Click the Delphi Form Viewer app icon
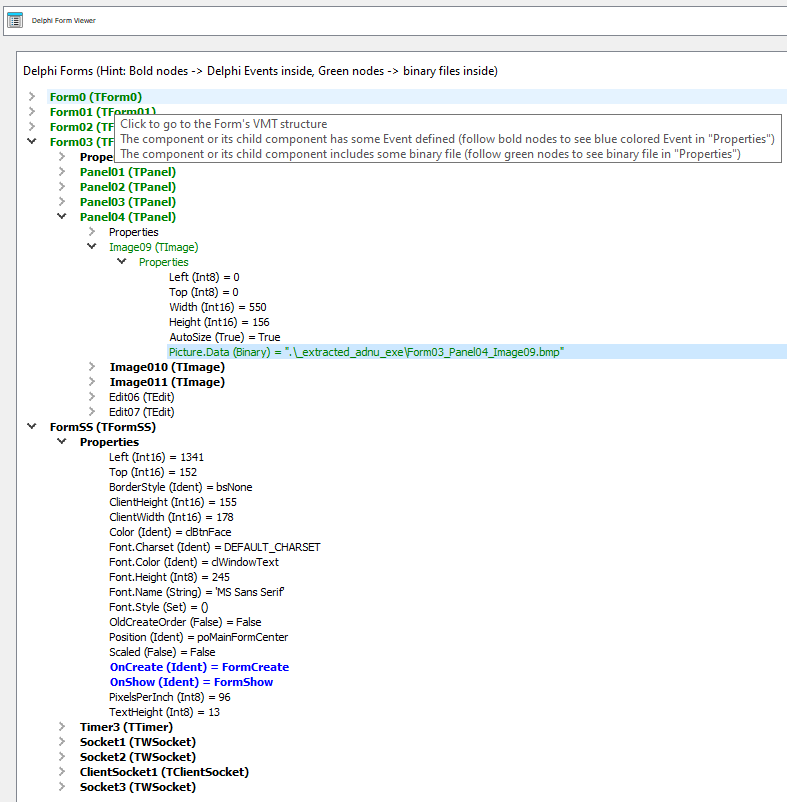 15,20
